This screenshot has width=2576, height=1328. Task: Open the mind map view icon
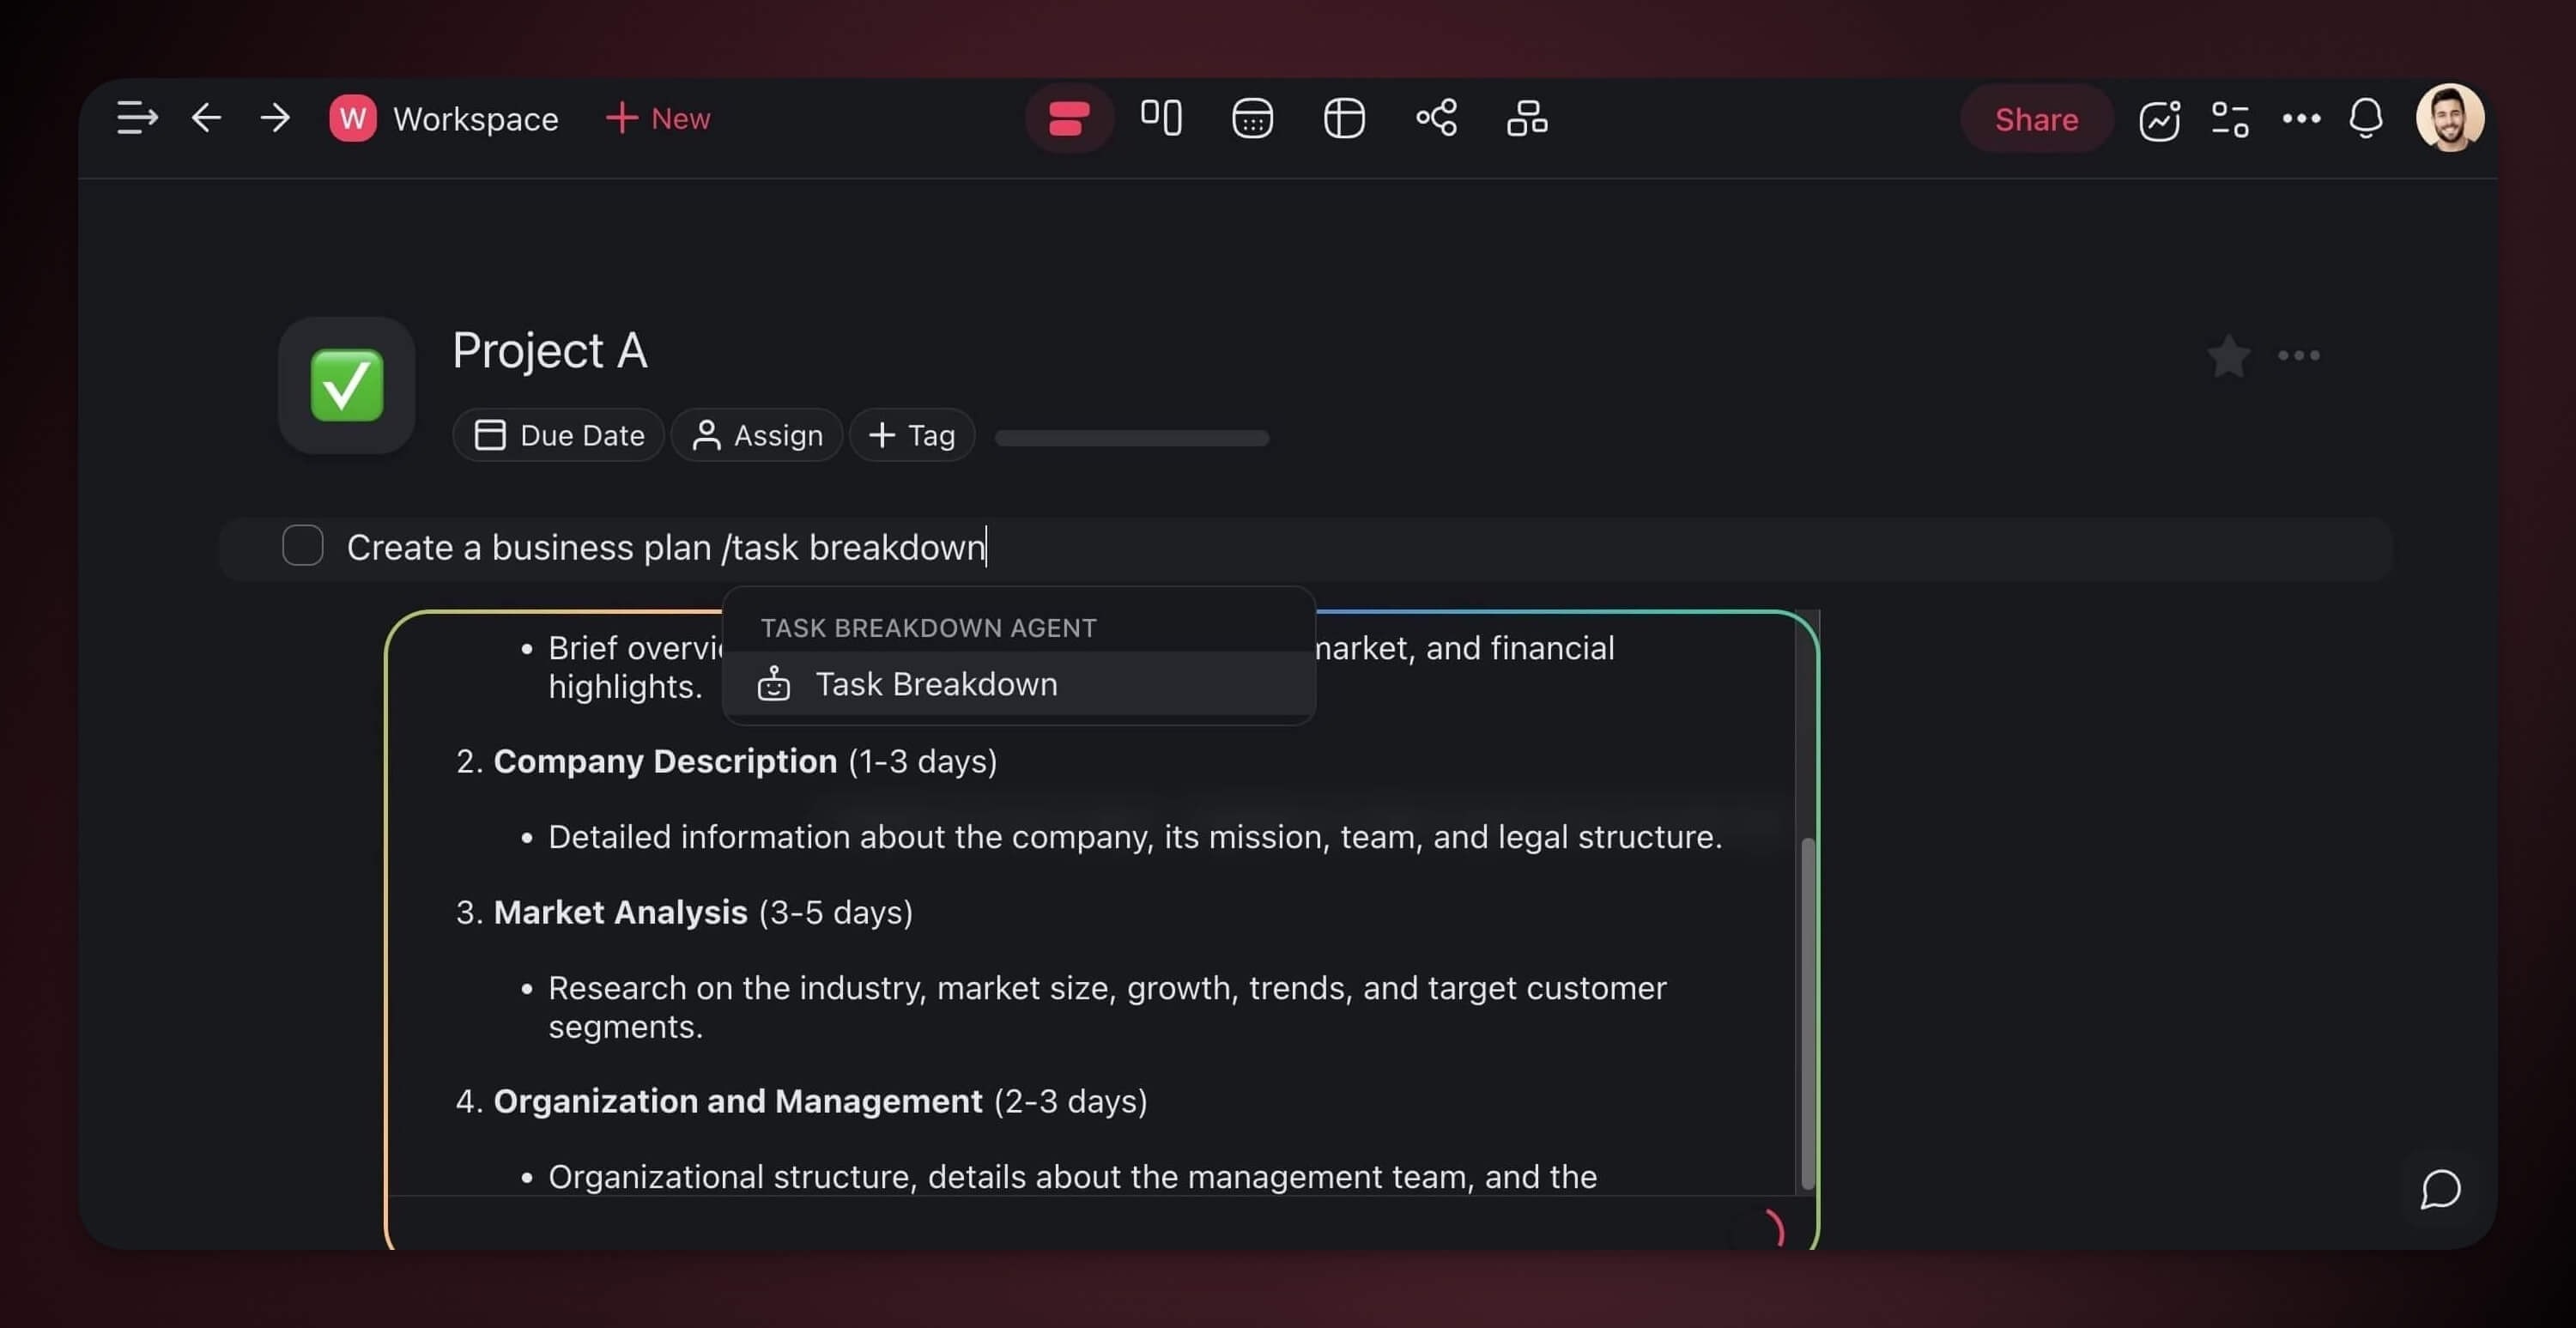pos(1436,118)
